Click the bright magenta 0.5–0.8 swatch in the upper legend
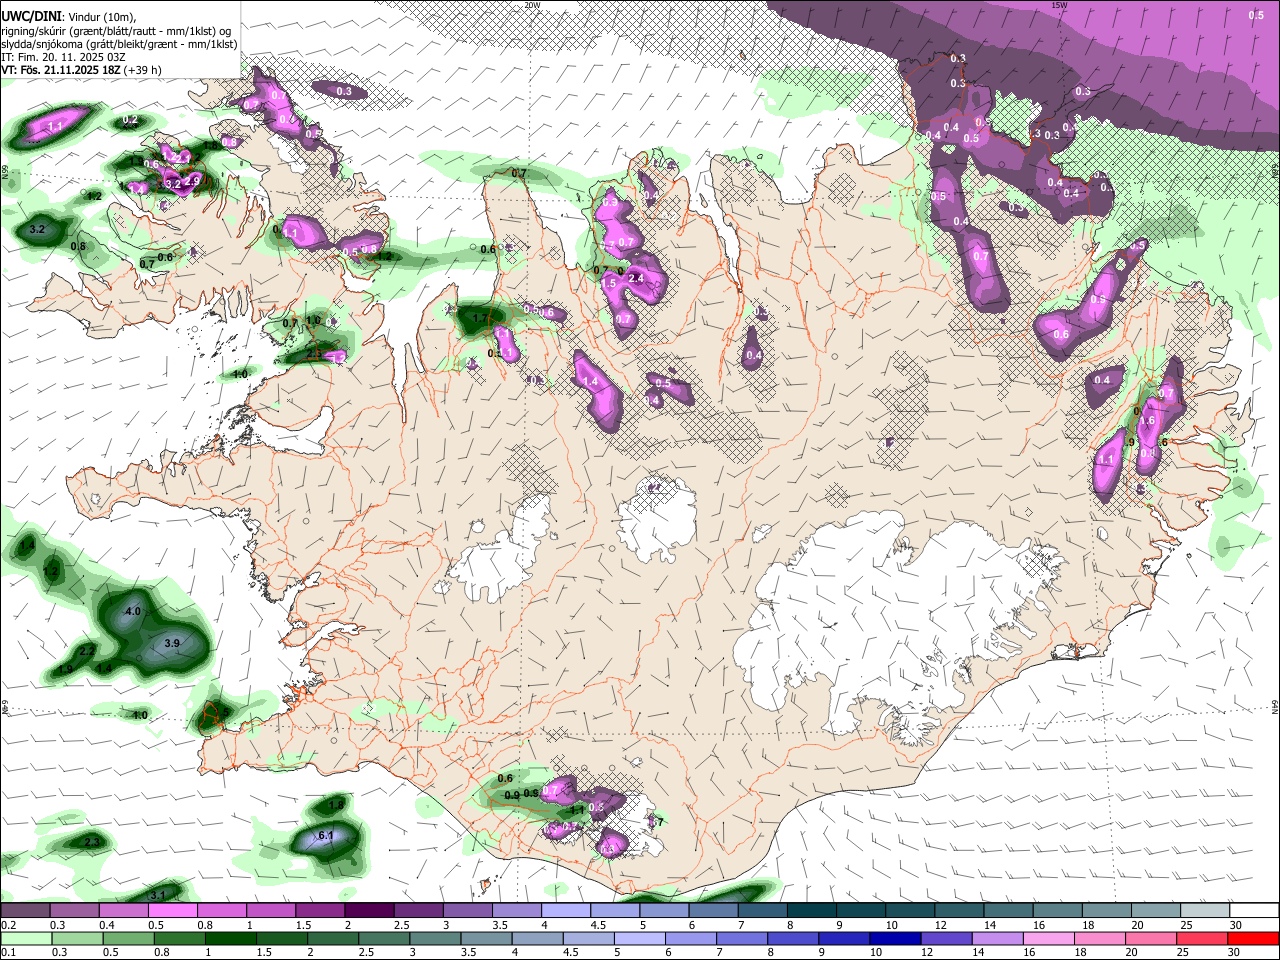This screenshot has width=1280, height=960. click(x=172, y=911)
